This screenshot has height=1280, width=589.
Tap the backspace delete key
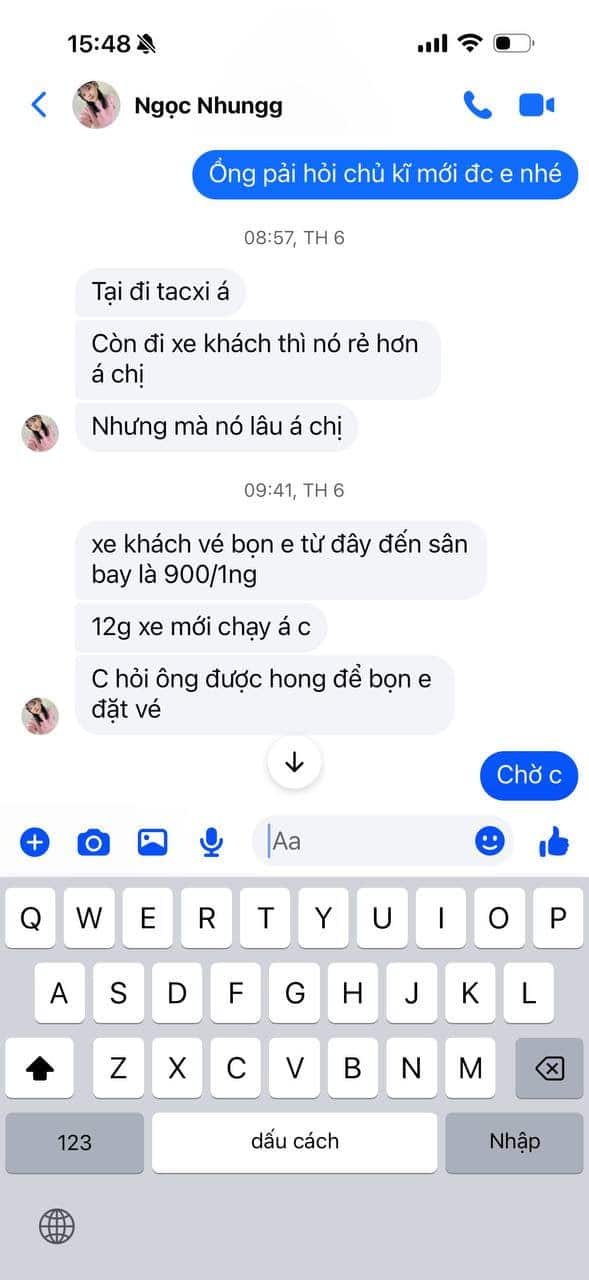point(549,1068)
